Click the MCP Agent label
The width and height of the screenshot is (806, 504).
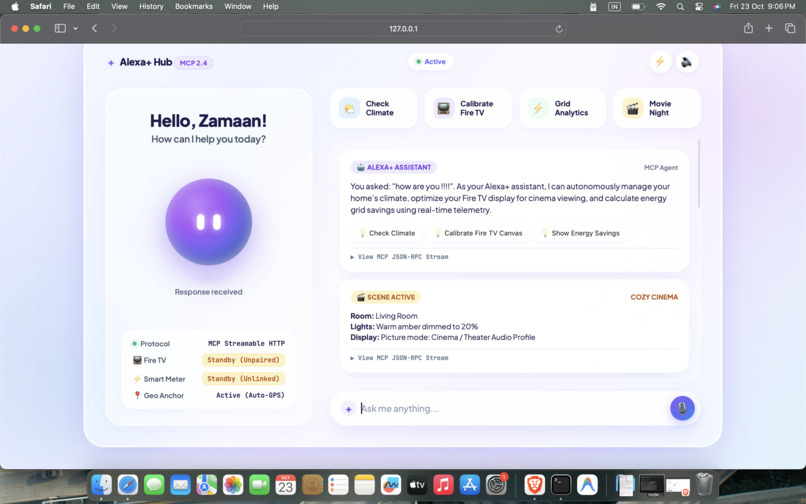661,168
